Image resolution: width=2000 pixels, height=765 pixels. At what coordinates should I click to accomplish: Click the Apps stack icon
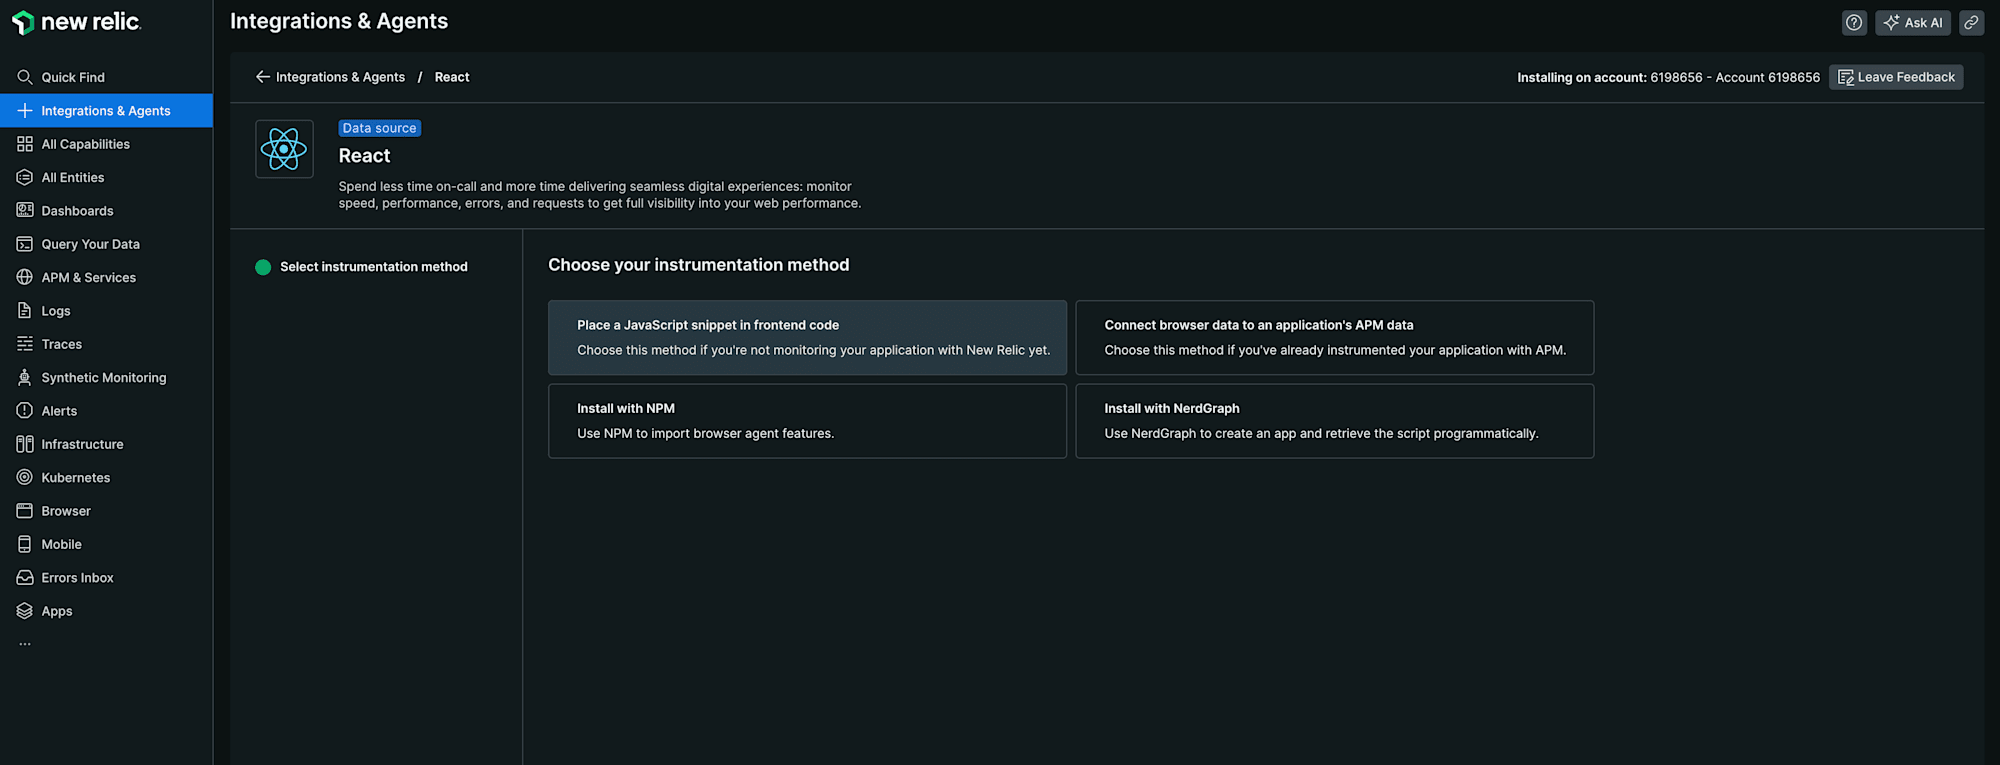pos(25,611)
